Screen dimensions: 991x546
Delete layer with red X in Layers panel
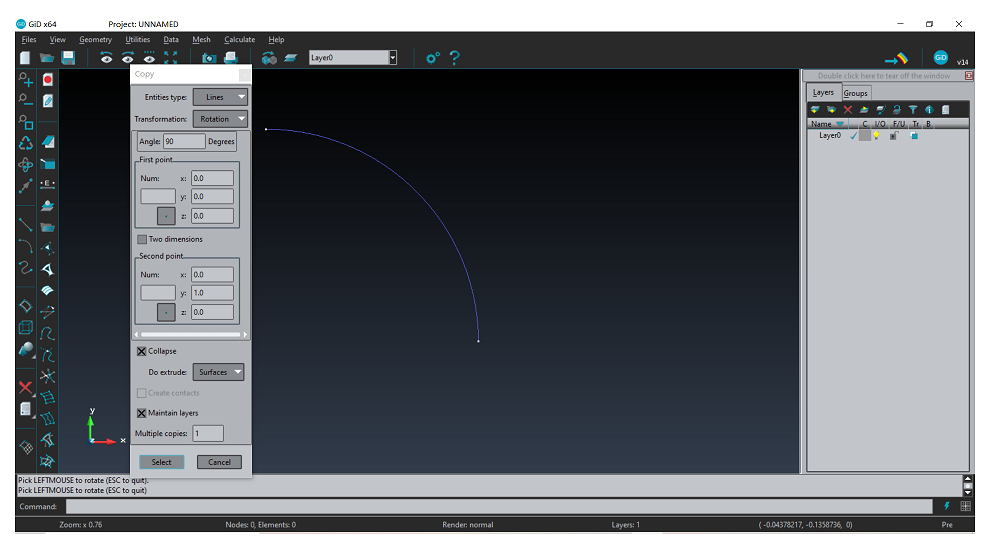848,110
